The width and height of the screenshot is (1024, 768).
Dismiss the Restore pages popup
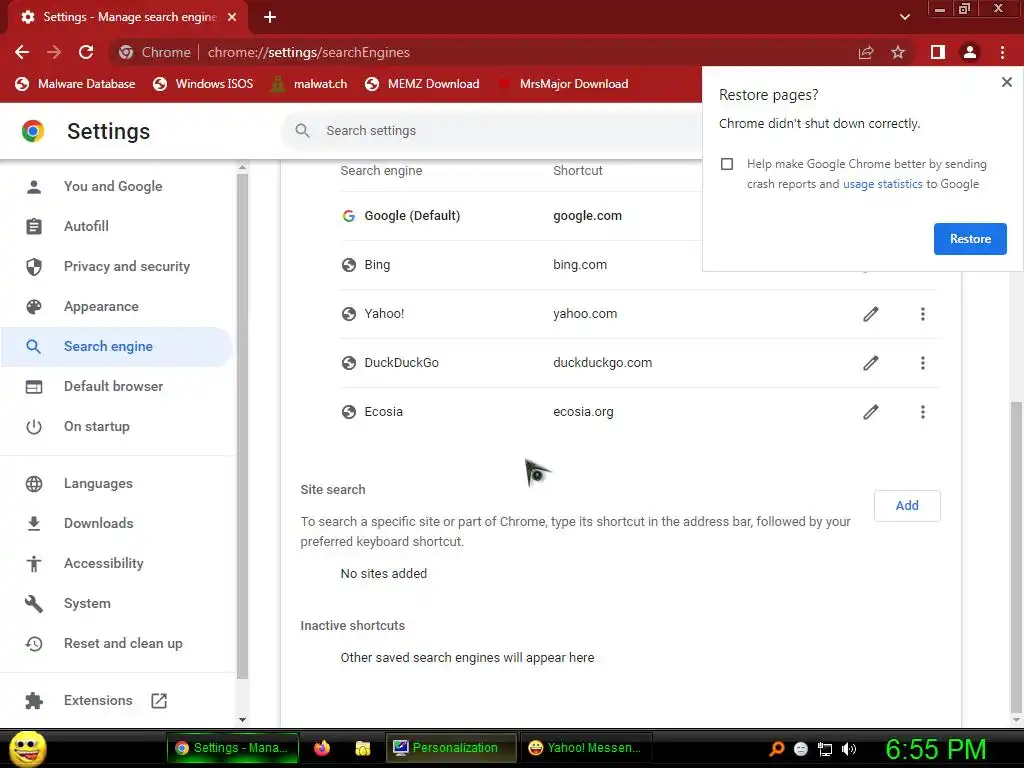1006,82
